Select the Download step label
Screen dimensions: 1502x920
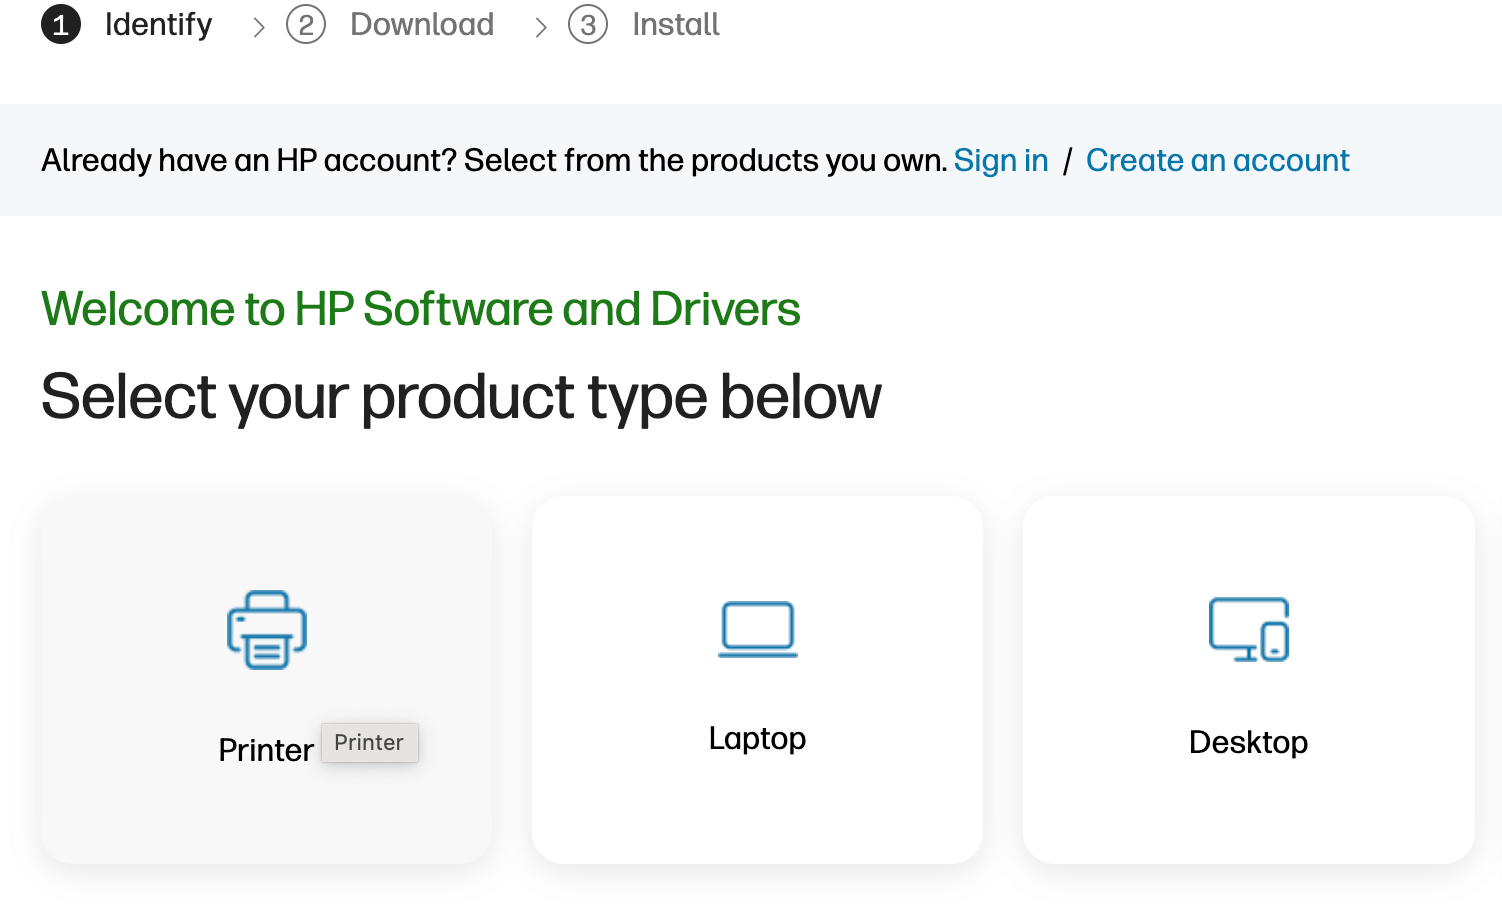click(421, 24)
